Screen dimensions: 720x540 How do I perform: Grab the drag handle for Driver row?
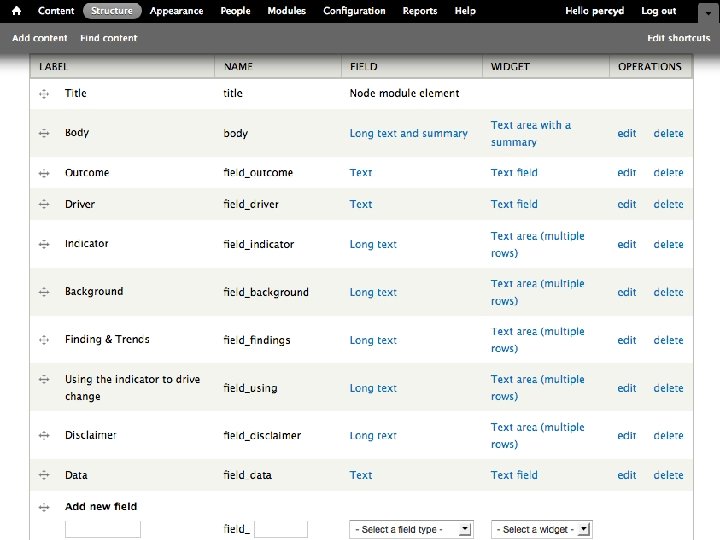(x=44, y=204)
